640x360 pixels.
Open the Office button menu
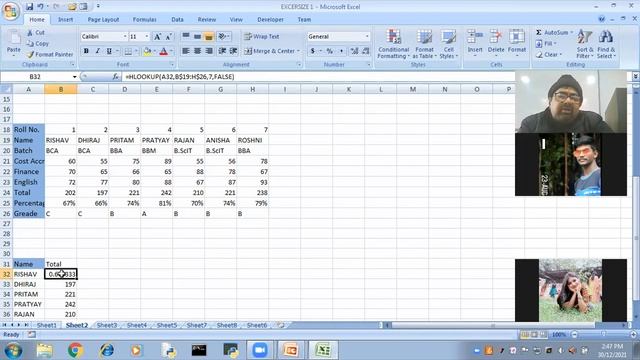pos(10,10)
